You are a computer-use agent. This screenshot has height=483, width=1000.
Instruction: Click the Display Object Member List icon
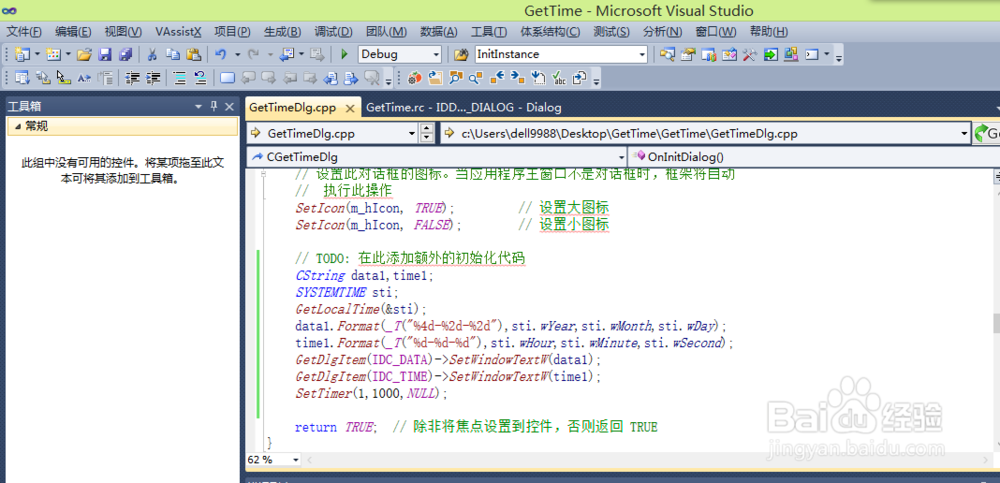point(22,78)
